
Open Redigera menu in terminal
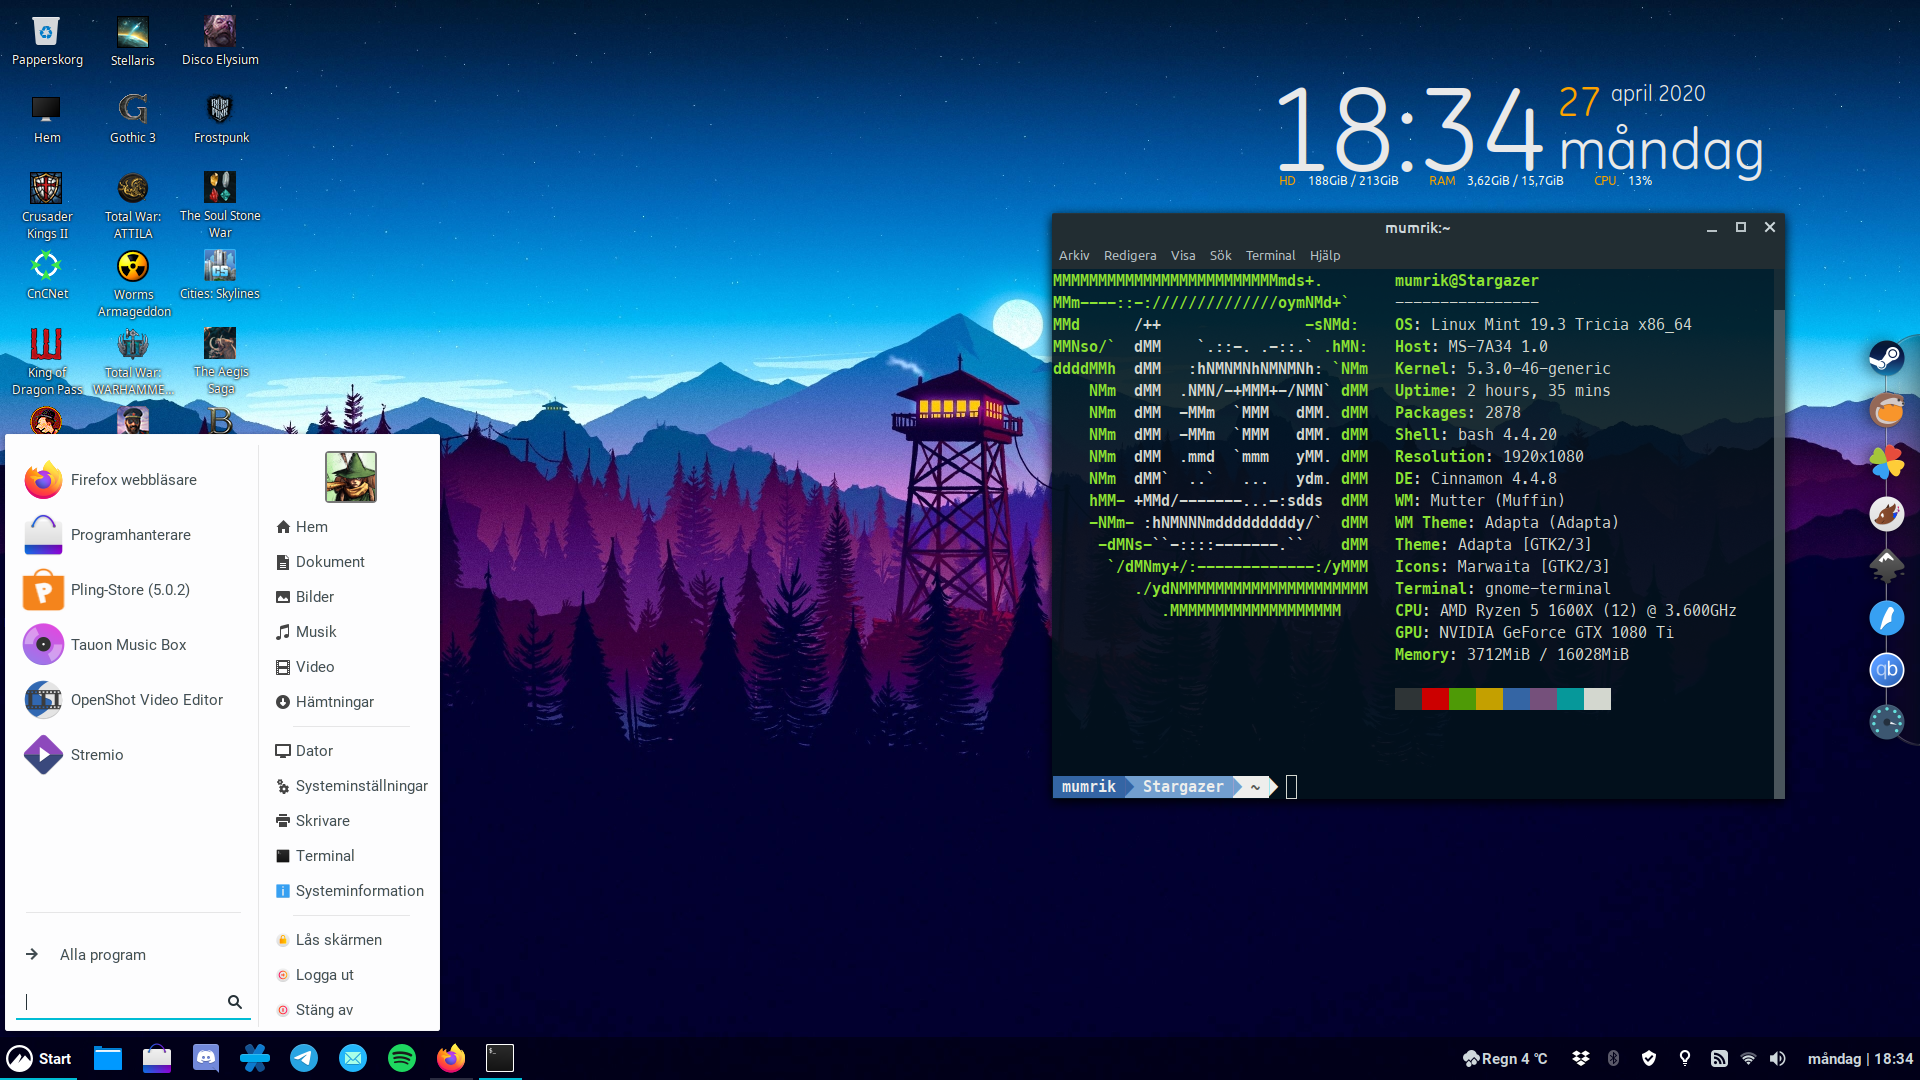pos(1130,256)
